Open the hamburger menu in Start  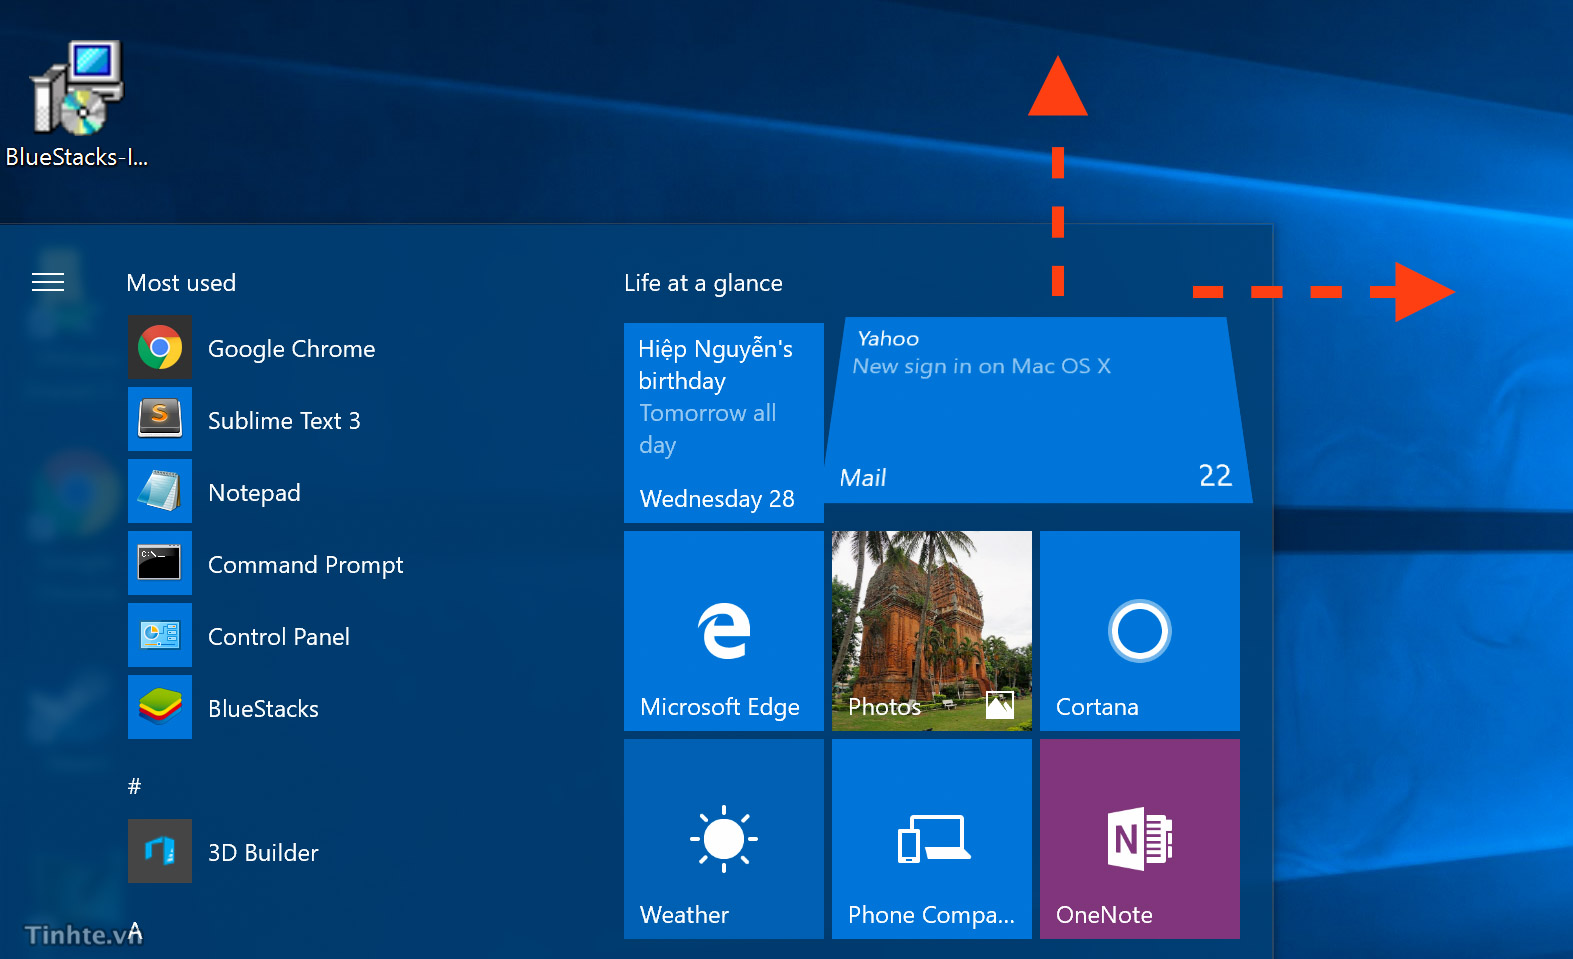(x=48, y=283)
